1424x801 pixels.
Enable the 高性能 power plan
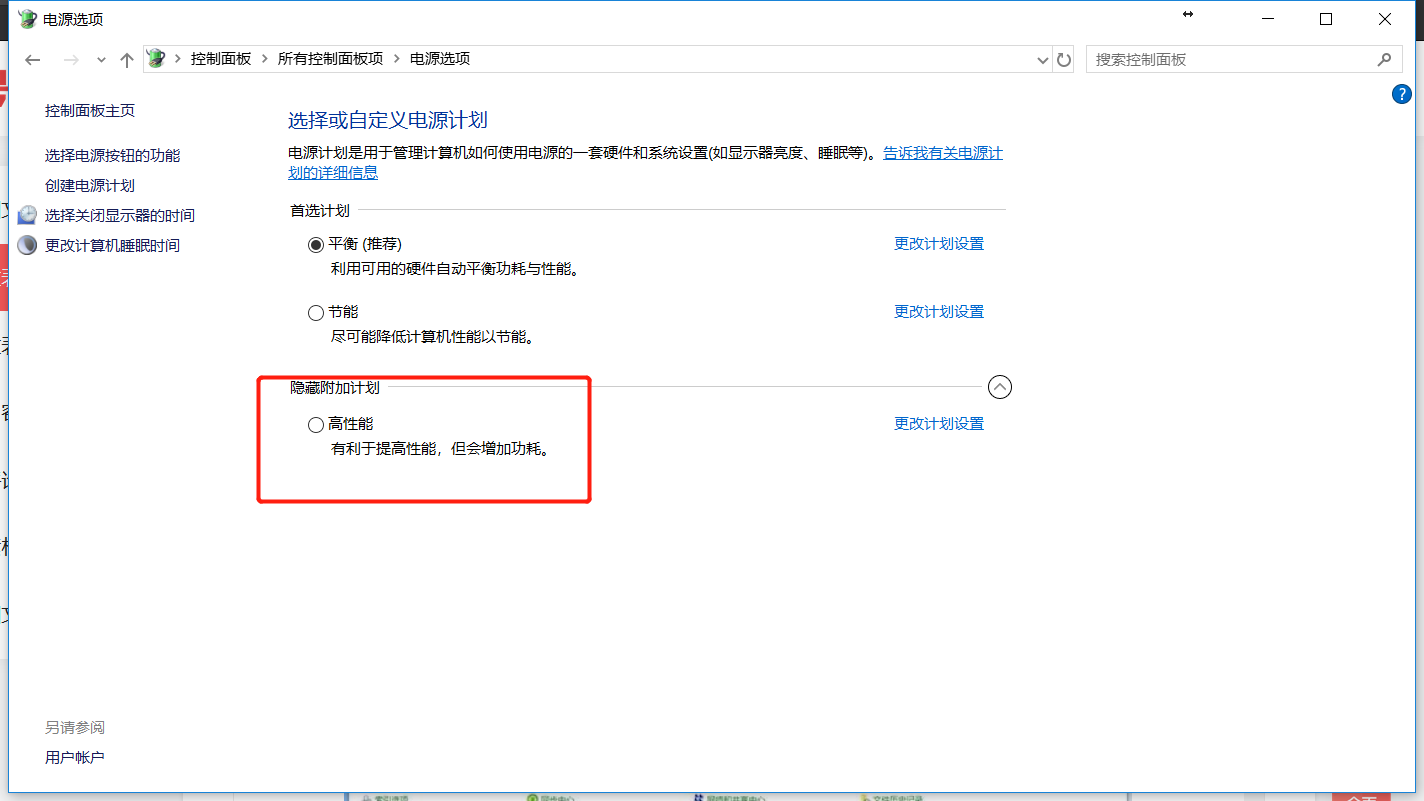tap(315, 424)
